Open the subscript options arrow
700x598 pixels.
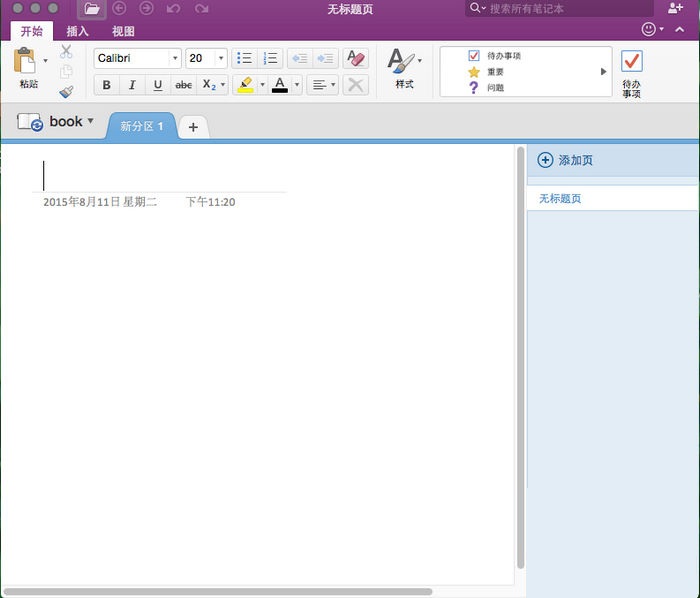223,85
